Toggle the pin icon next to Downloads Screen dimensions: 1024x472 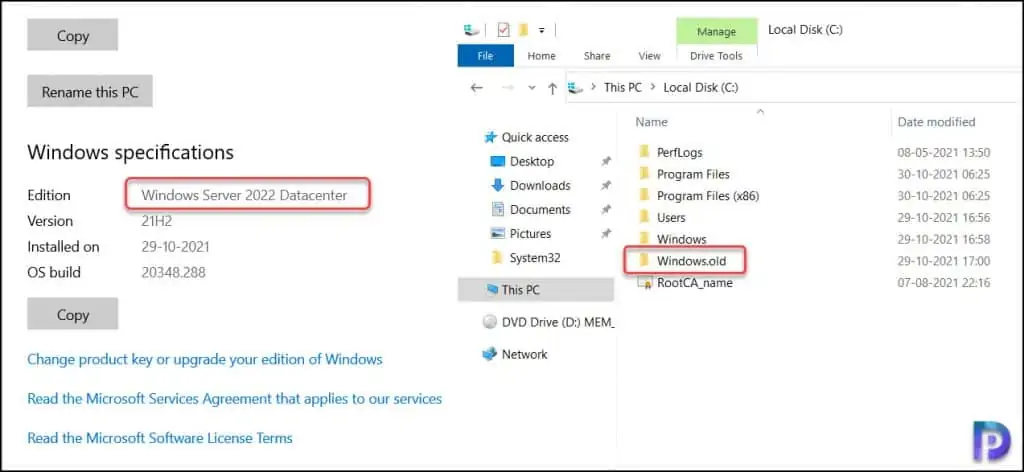606,185
